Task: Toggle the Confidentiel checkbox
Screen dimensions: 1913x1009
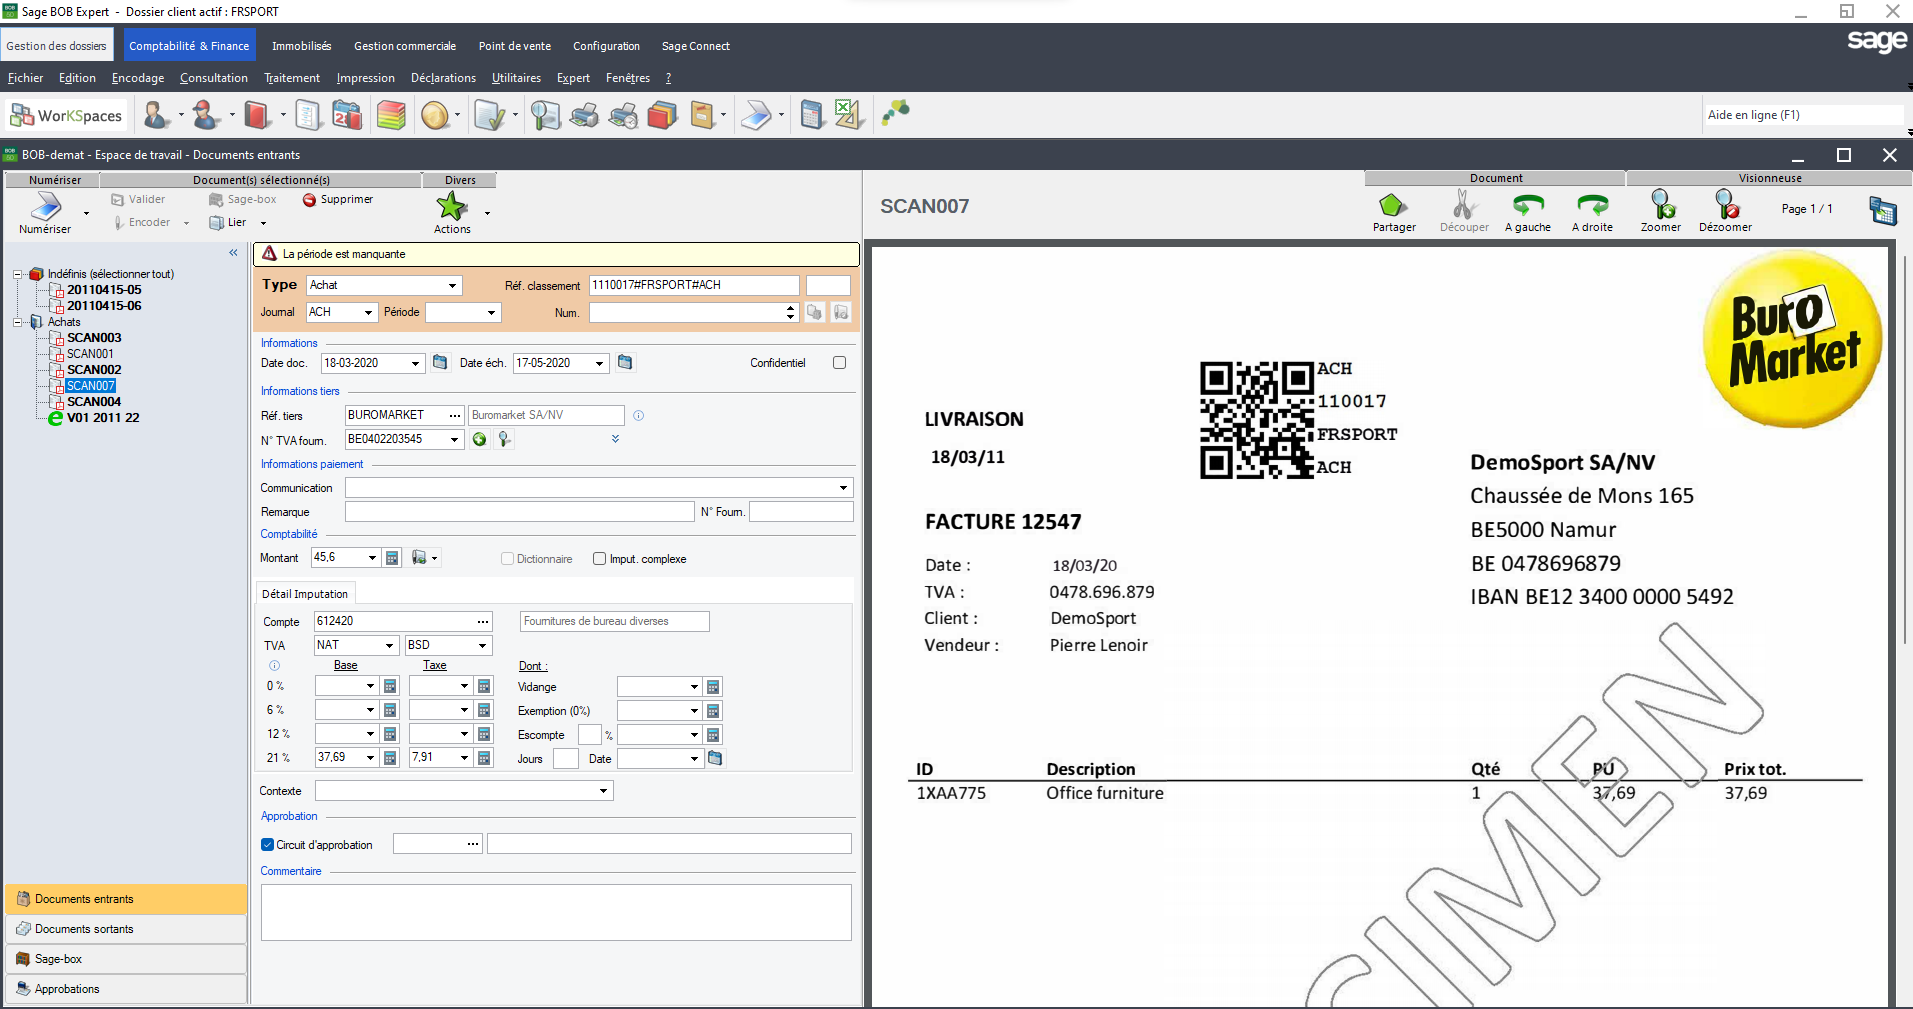Action: click(x=839, y=363)
